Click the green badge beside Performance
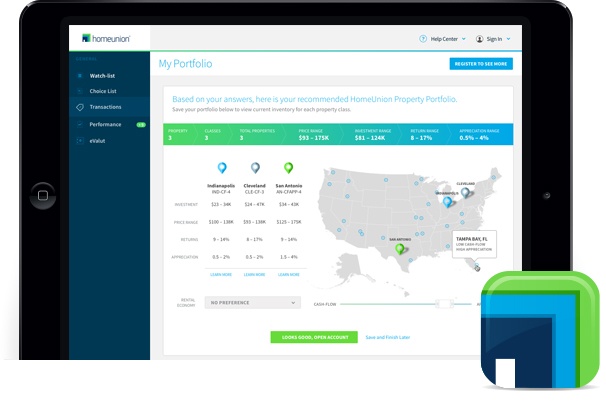Viewport: 606px width, 402px height. point(141,124)
